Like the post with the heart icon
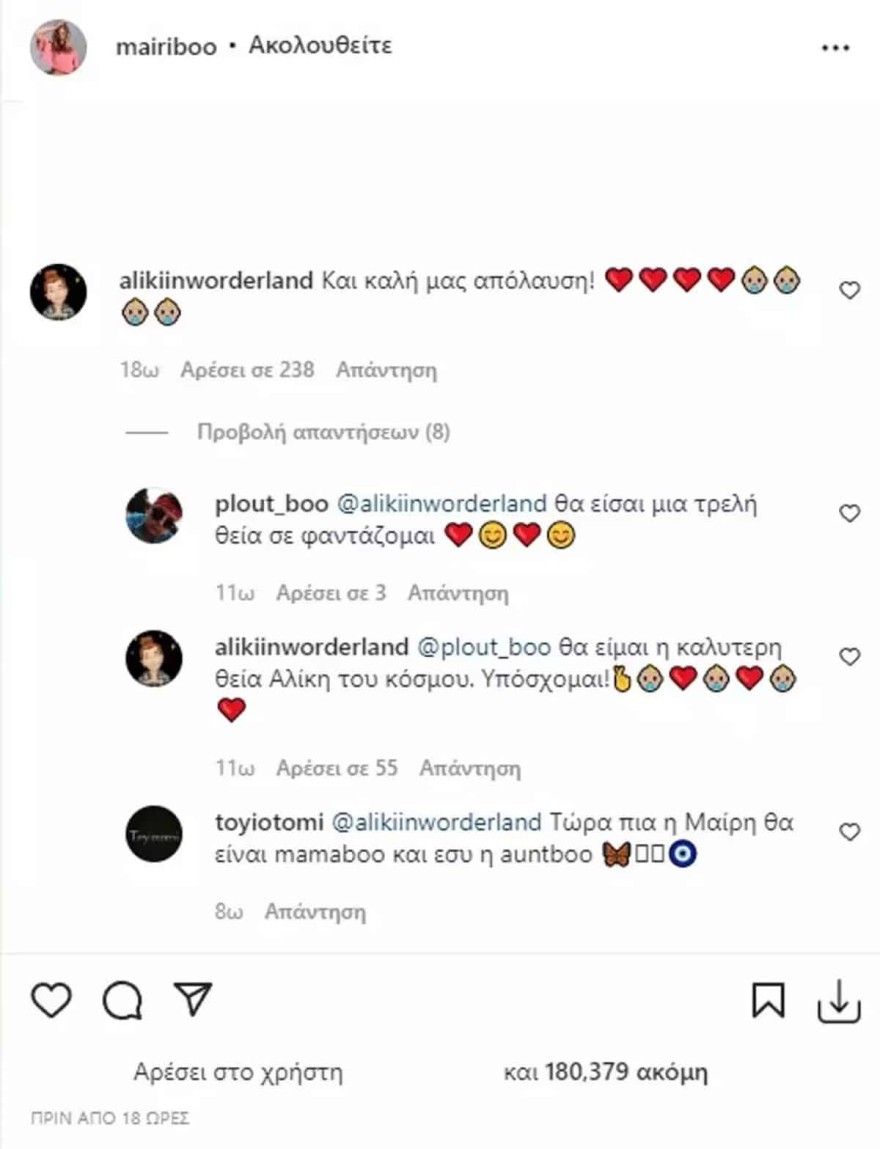 (51, 999)
